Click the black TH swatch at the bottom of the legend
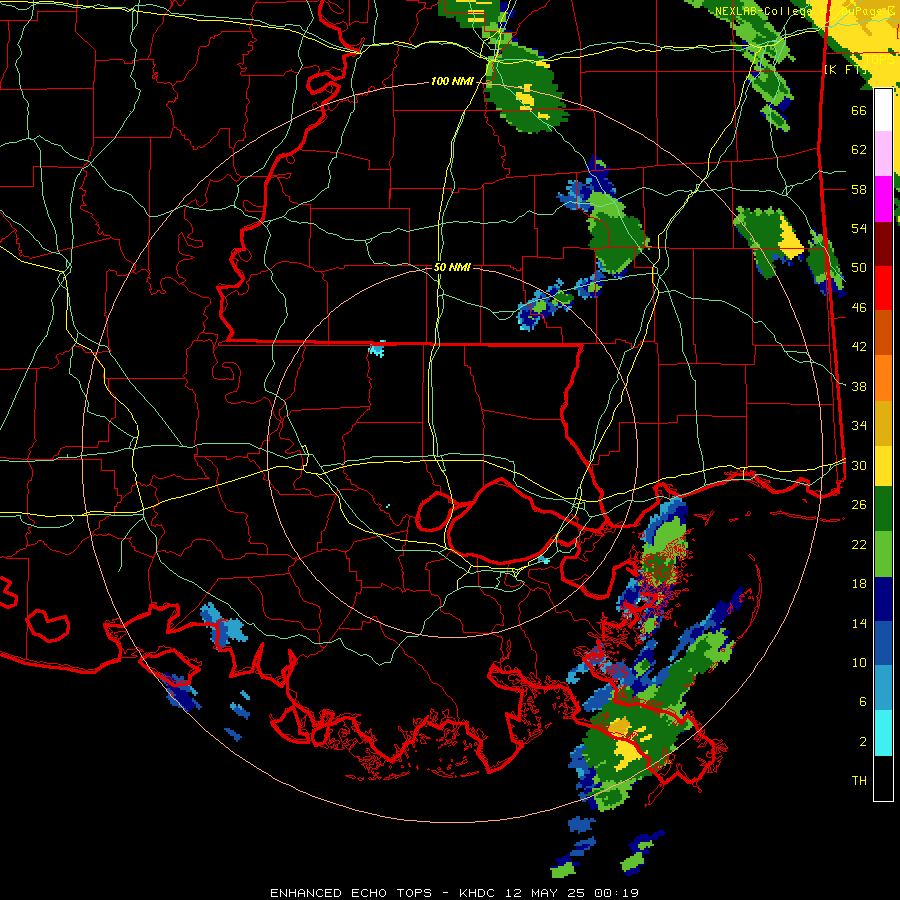 [x=883, y=778]
